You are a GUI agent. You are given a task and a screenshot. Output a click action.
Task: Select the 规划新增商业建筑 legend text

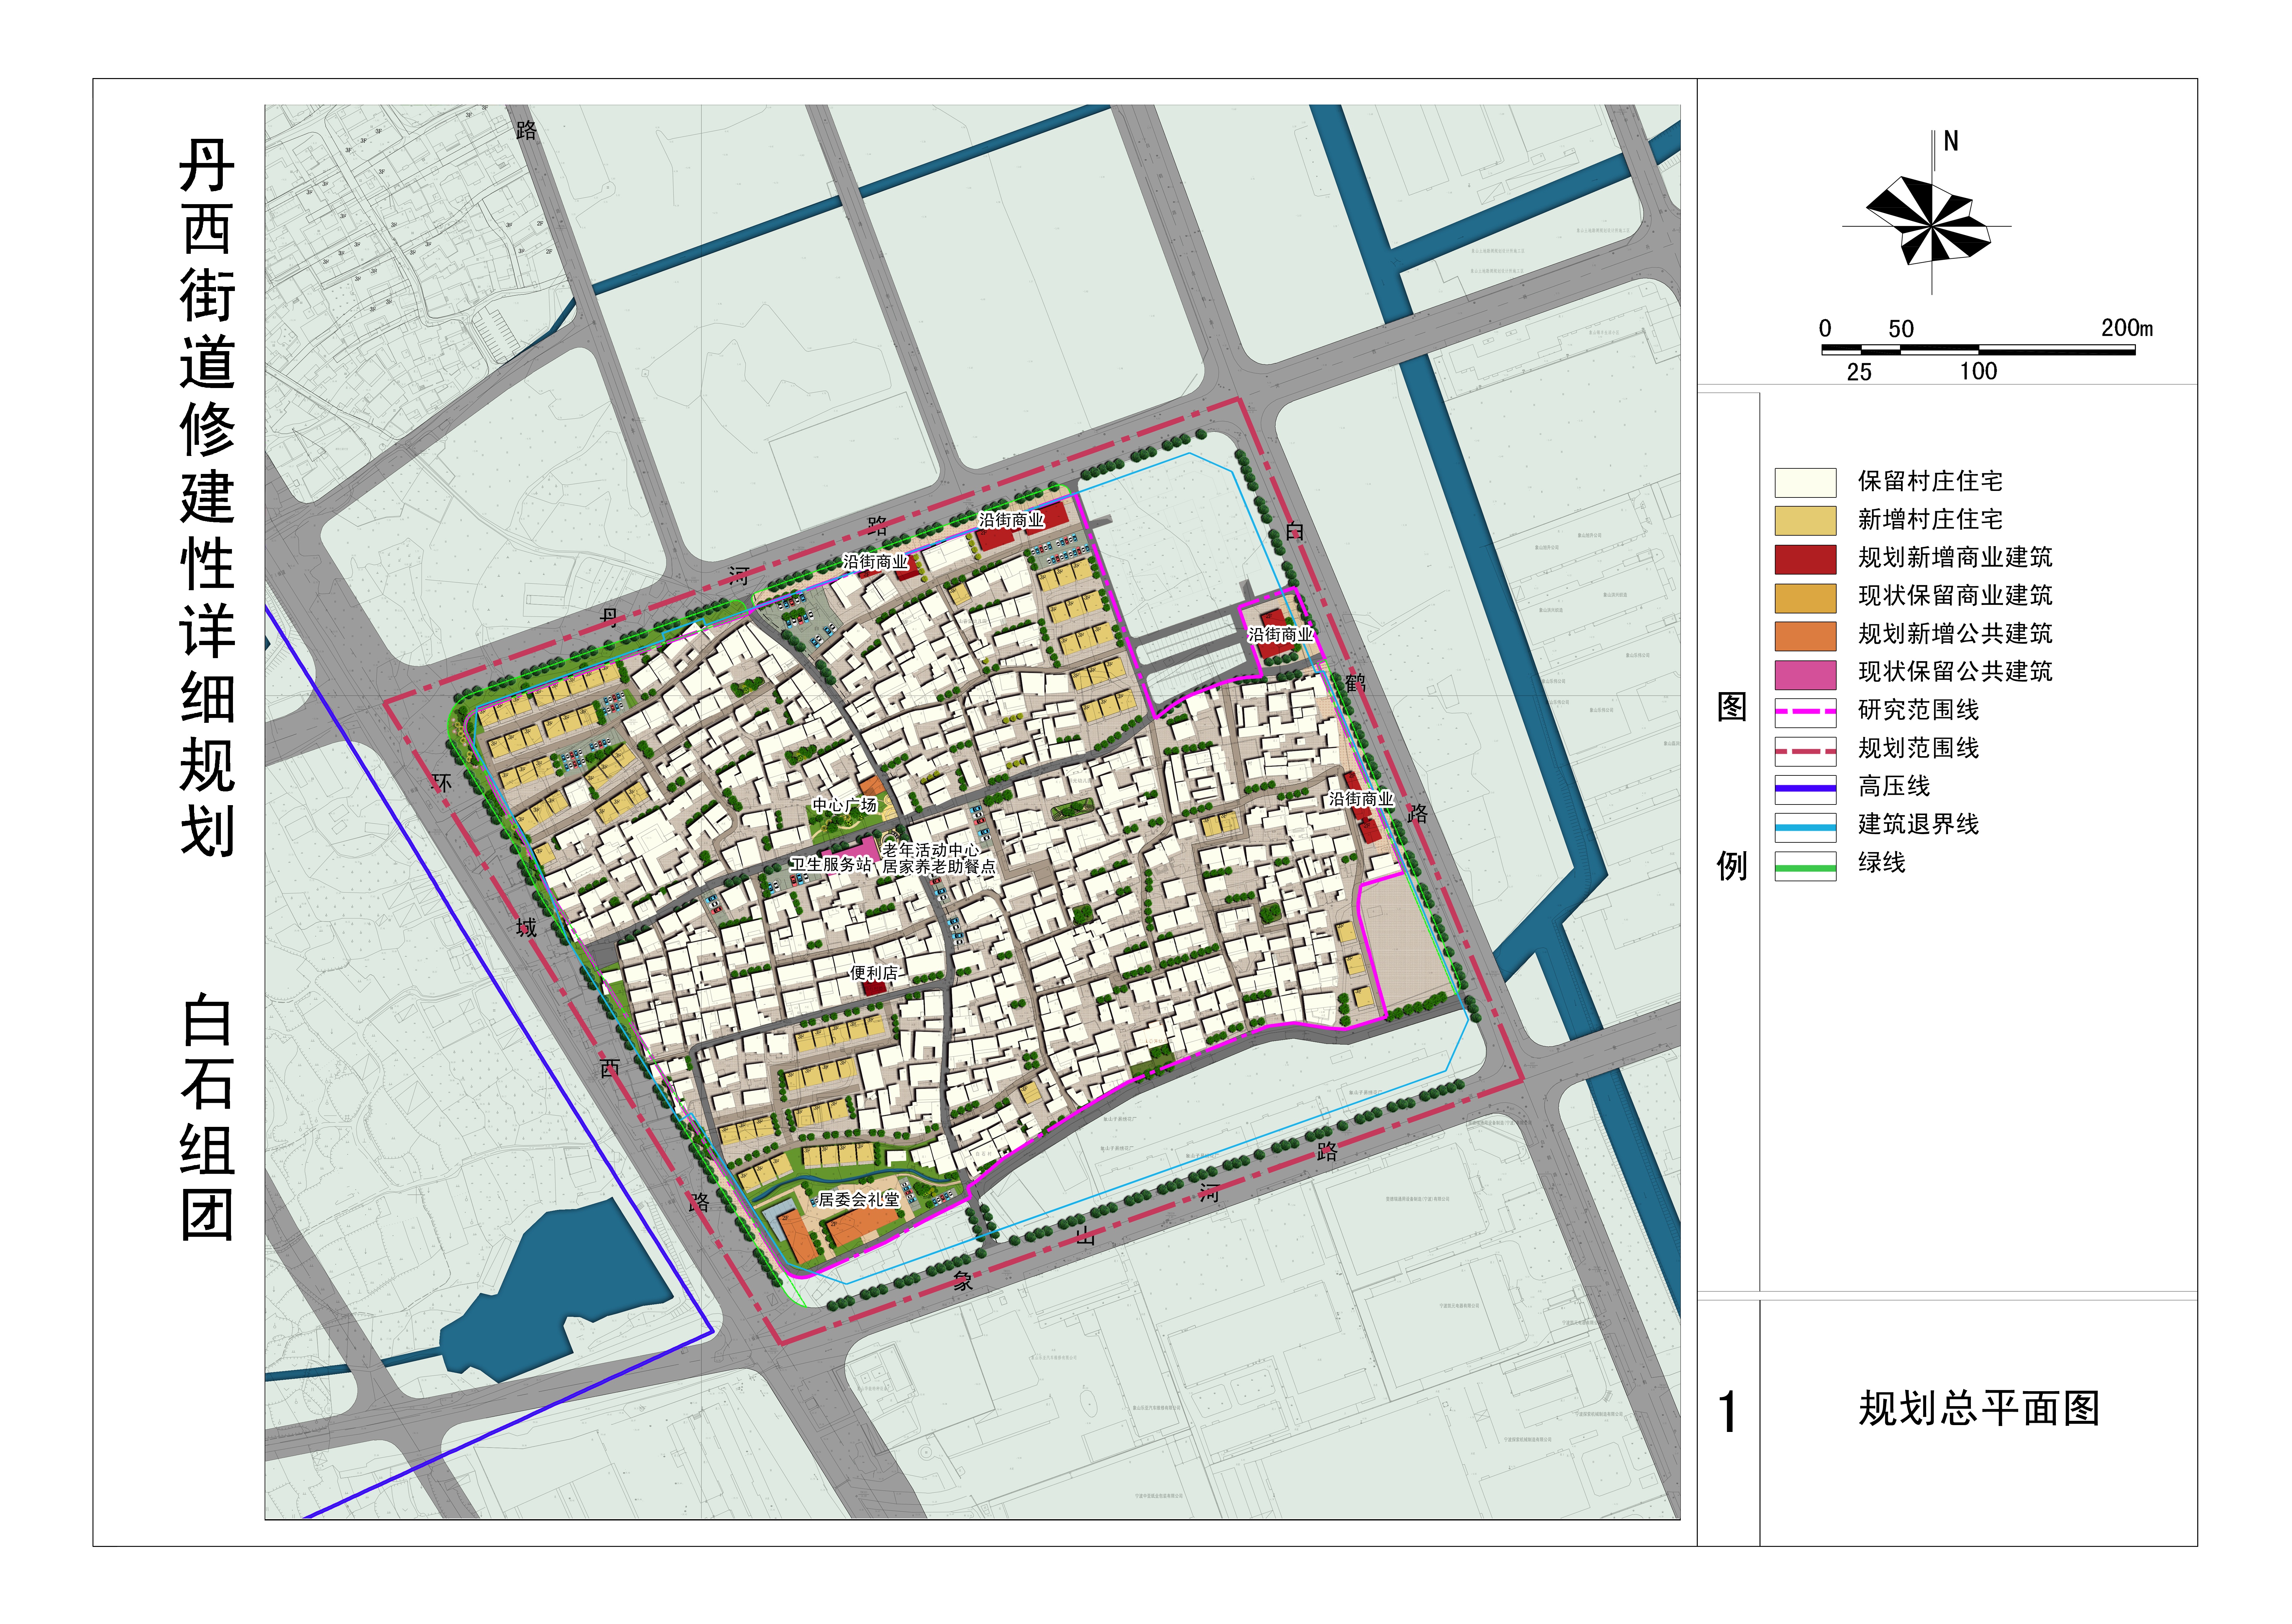pyautogui.click(x=1955, y=557)
